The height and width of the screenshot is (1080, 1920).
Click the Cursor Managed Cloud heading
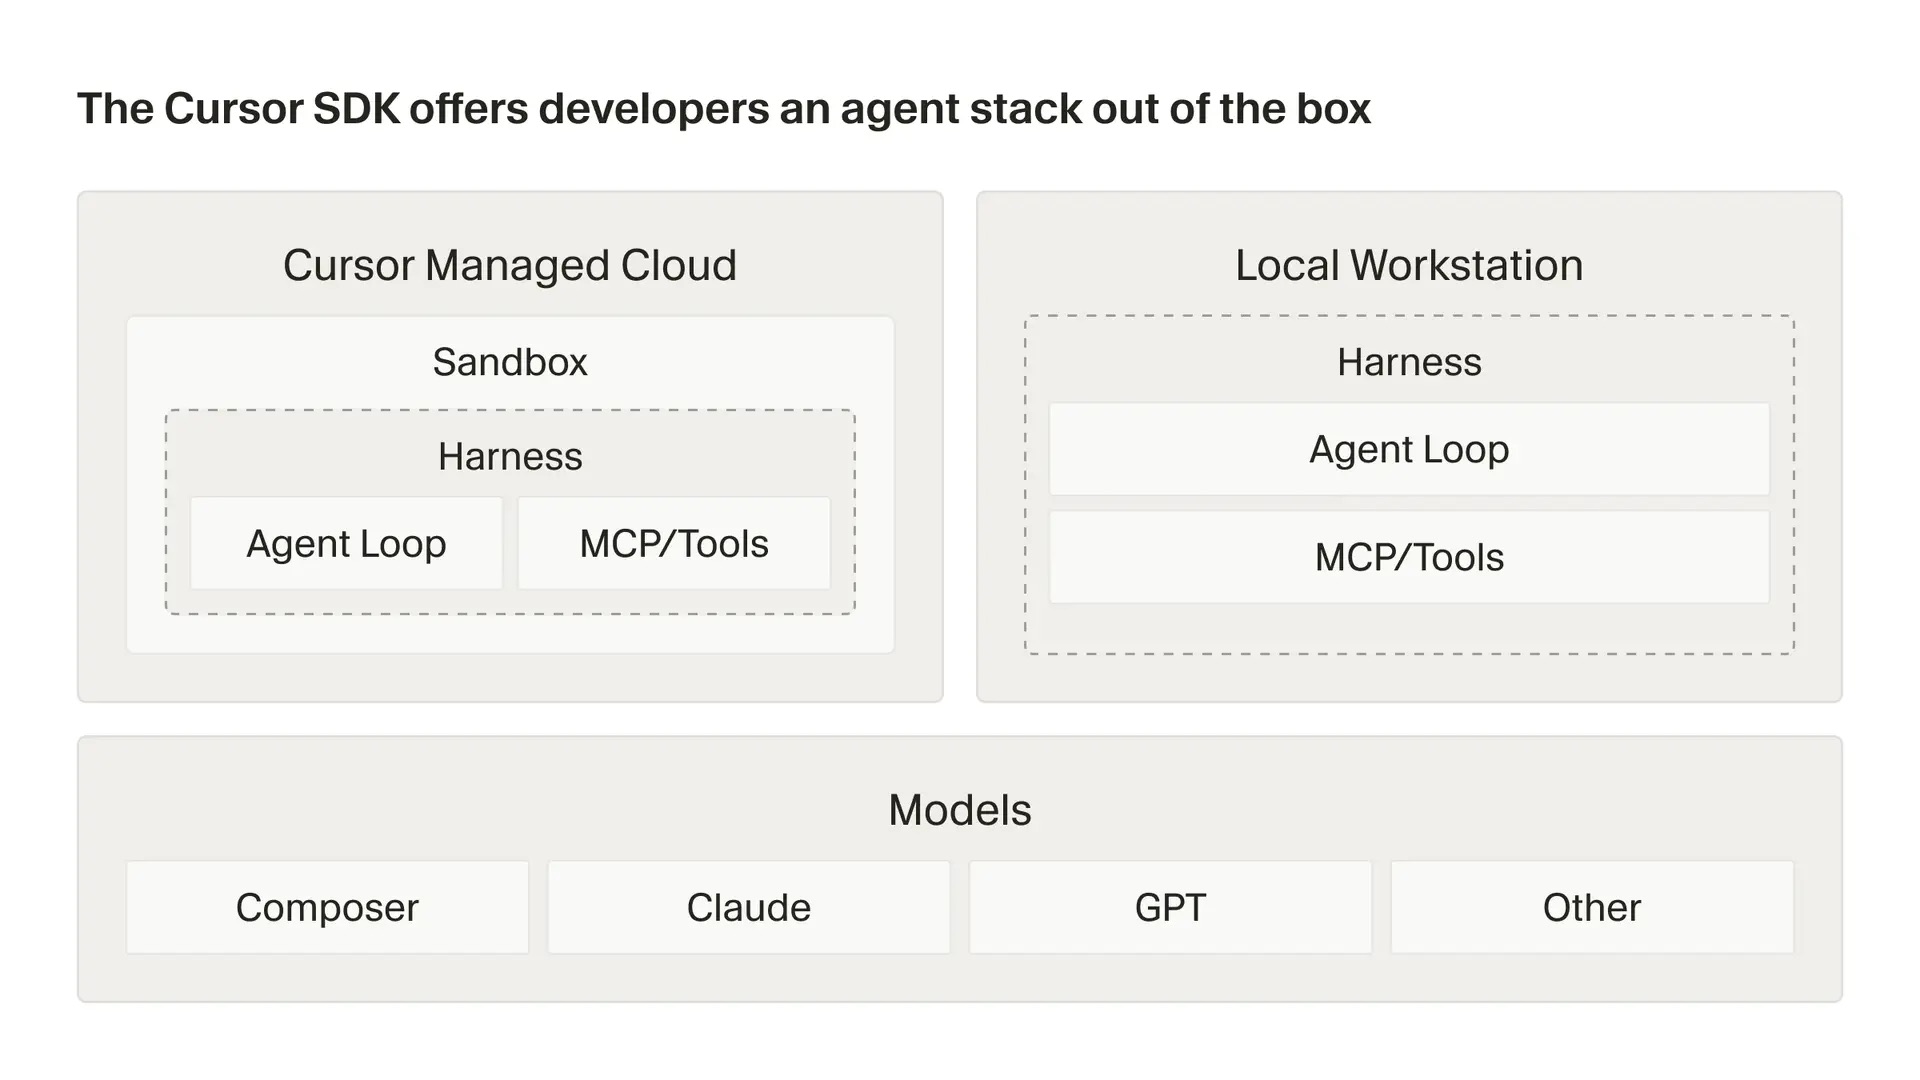510,265
